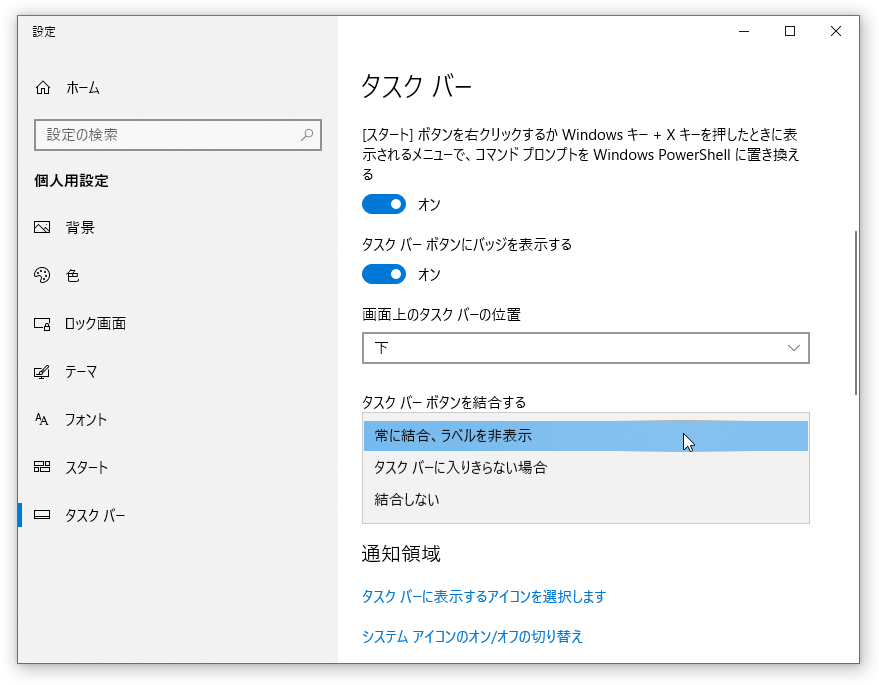
Task: Open the フォント icon
Action: [x=42, y=419]
